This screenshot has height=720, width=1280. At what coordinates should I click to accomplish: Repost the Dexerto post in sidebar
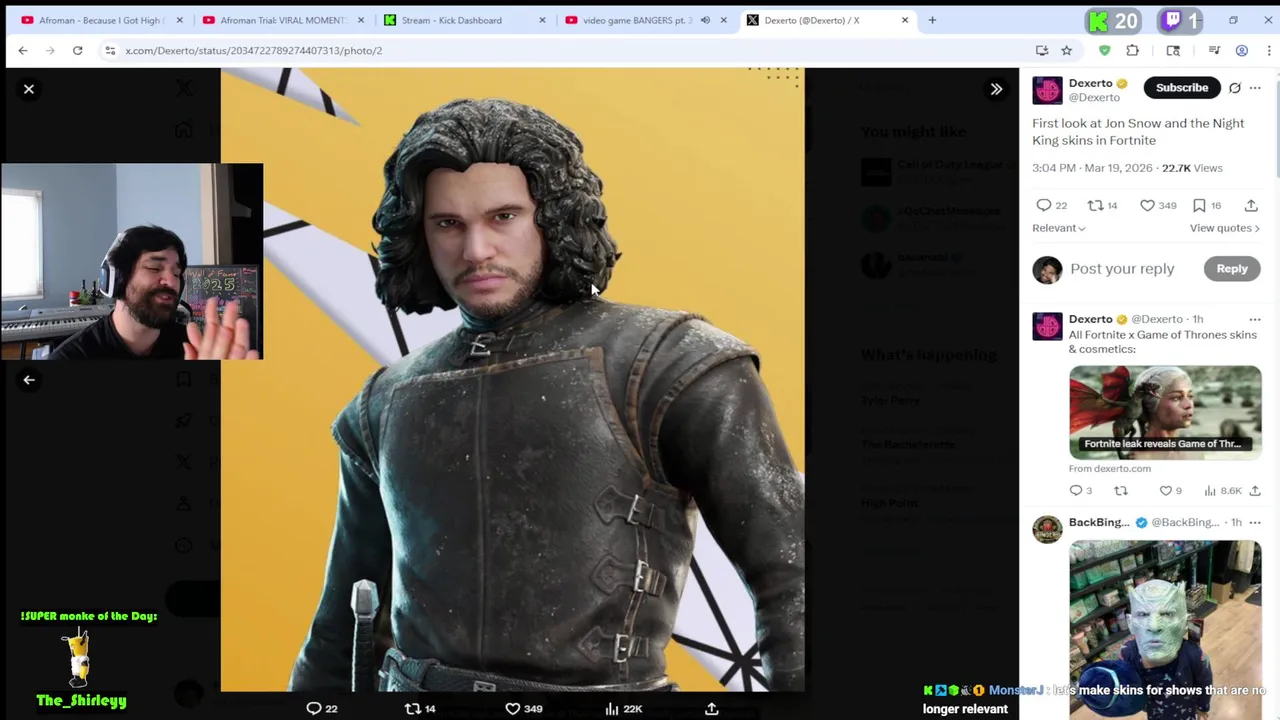coord(1096,205)
